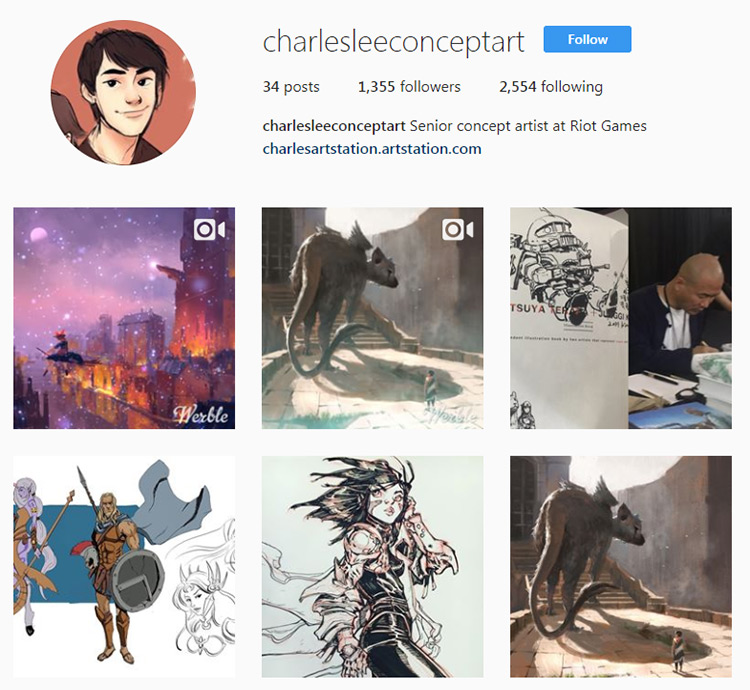Click the video camera icon on creature post
Screen dimensions: 750x690
pyautogui.click(x=458, y=230)
